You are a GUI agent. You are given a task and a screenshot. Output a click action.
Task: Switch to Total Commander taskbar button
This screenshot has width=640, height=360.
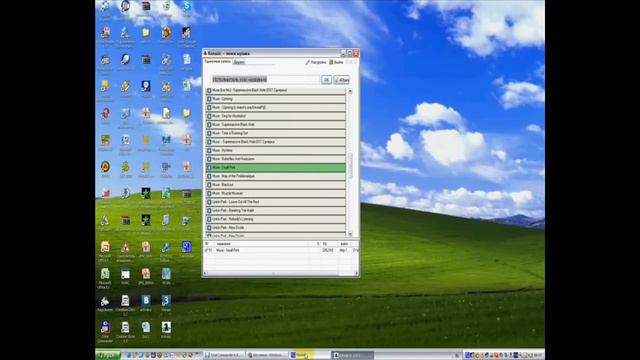click(x=224, y=355)
